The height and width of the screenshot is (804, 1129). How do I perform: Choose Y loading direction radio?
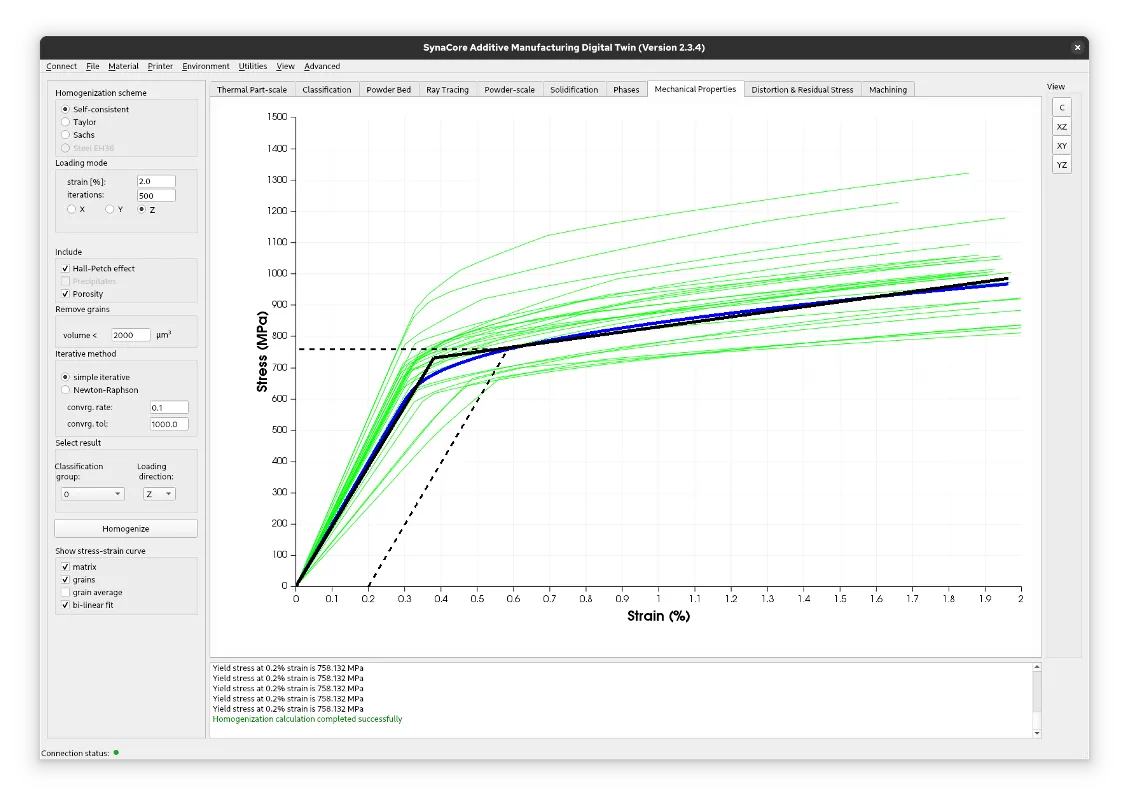tap(109, 209)
